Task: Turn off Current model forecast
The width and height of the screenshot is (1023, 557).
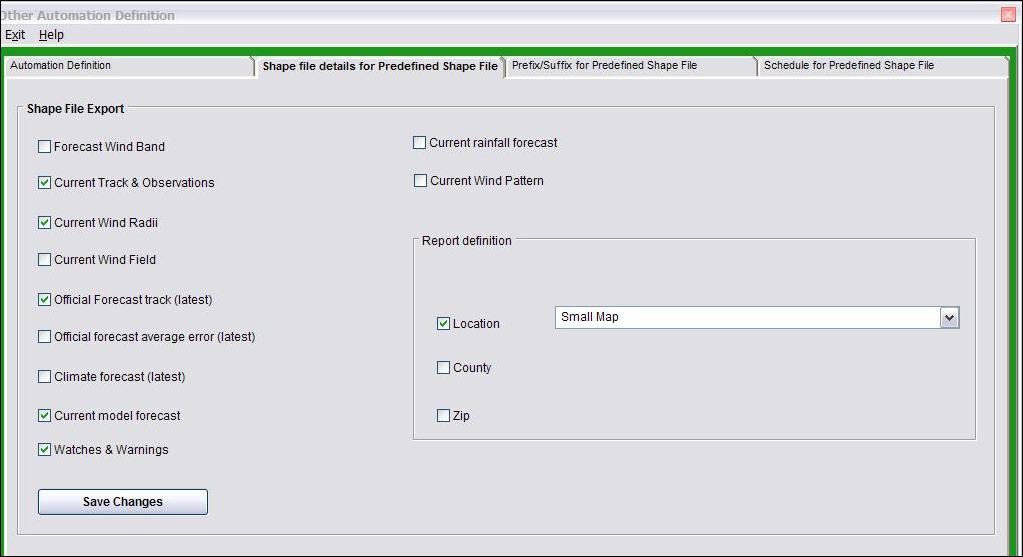Action: tap(44, 416)
